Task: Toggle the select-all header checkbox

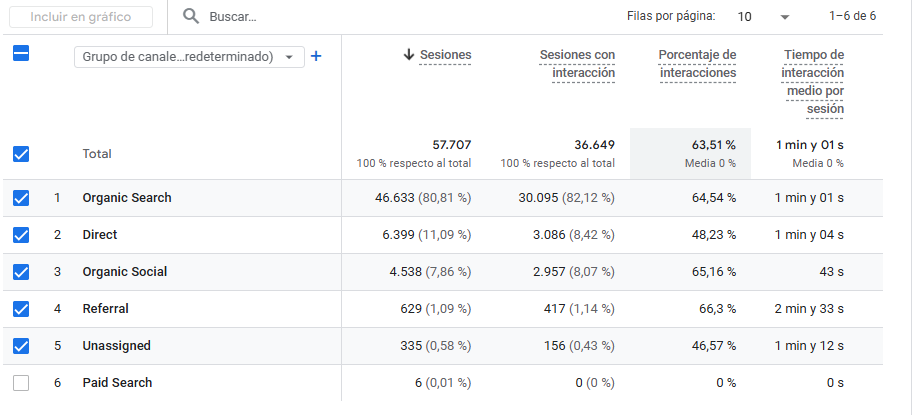Action: pyautogui.click(x=21, y=54)
